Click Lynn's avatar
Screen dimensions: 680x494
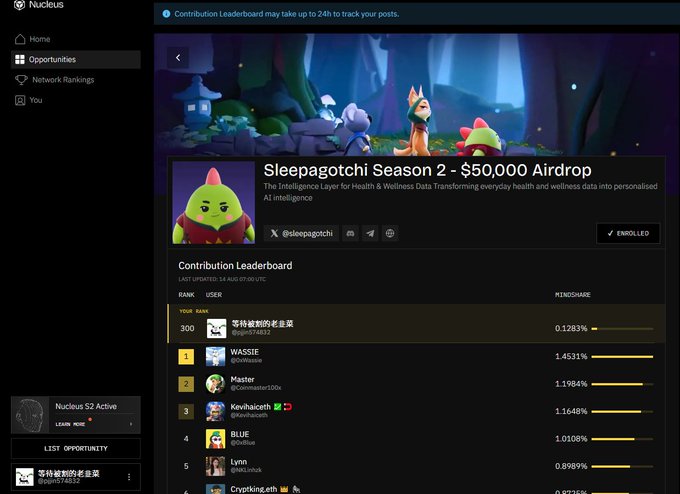coord(216,466)
